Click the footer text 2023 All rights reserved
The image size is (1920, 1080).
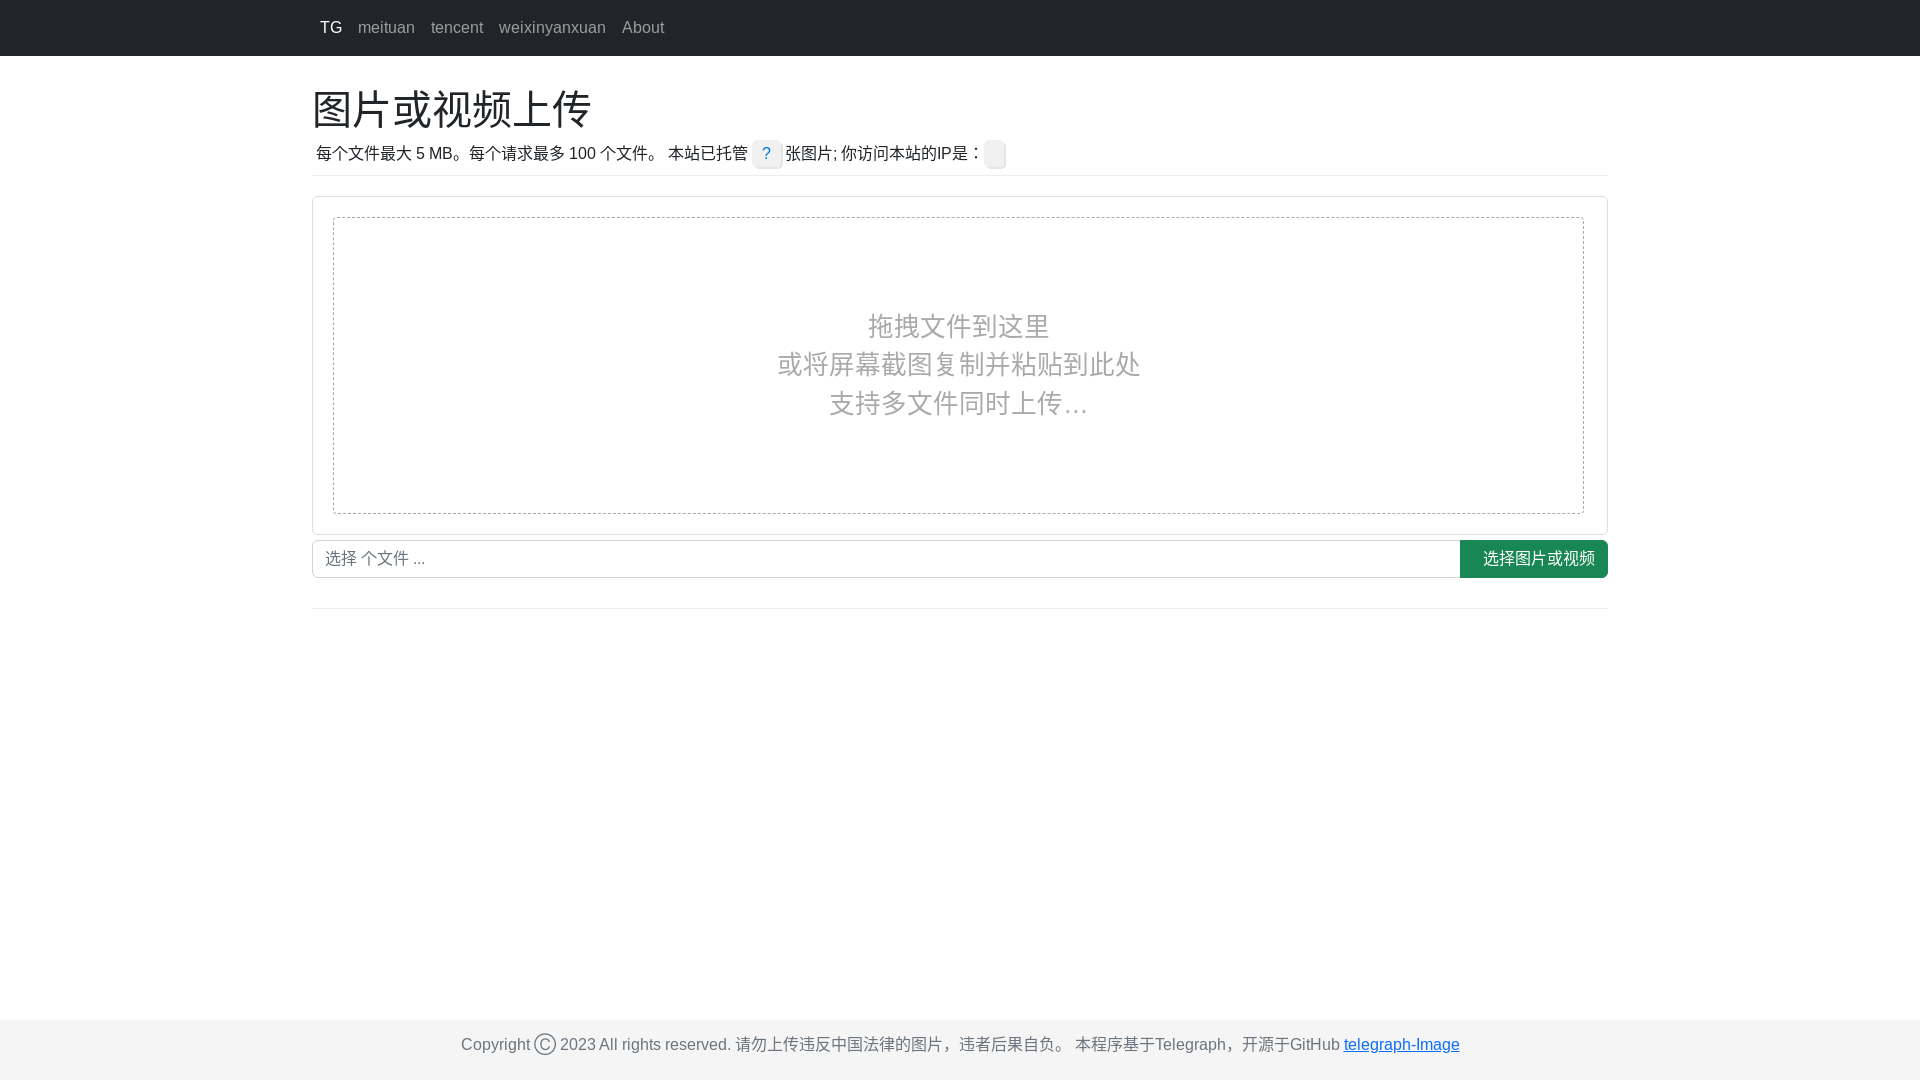click(645, 1044)
